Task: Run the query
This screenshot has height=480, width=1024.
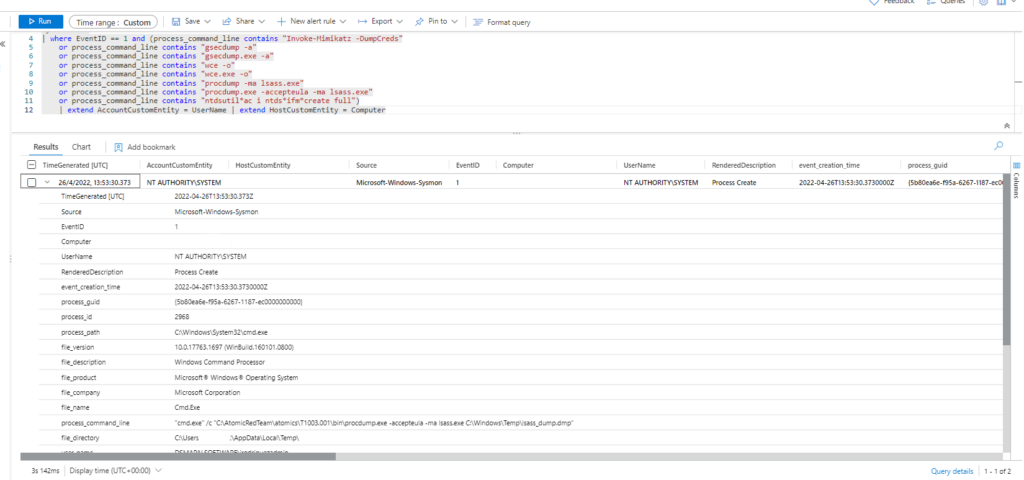Action: (x=40, y=21)
